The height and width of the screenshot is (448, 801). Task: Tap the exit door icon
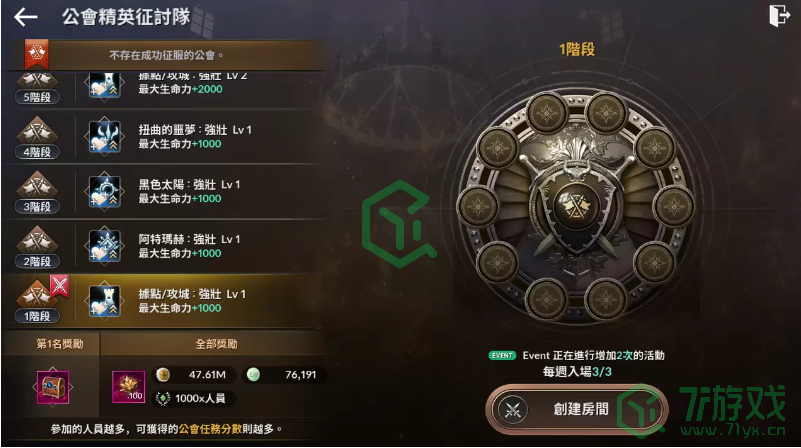pyautogui.click(x=780, y=15)
